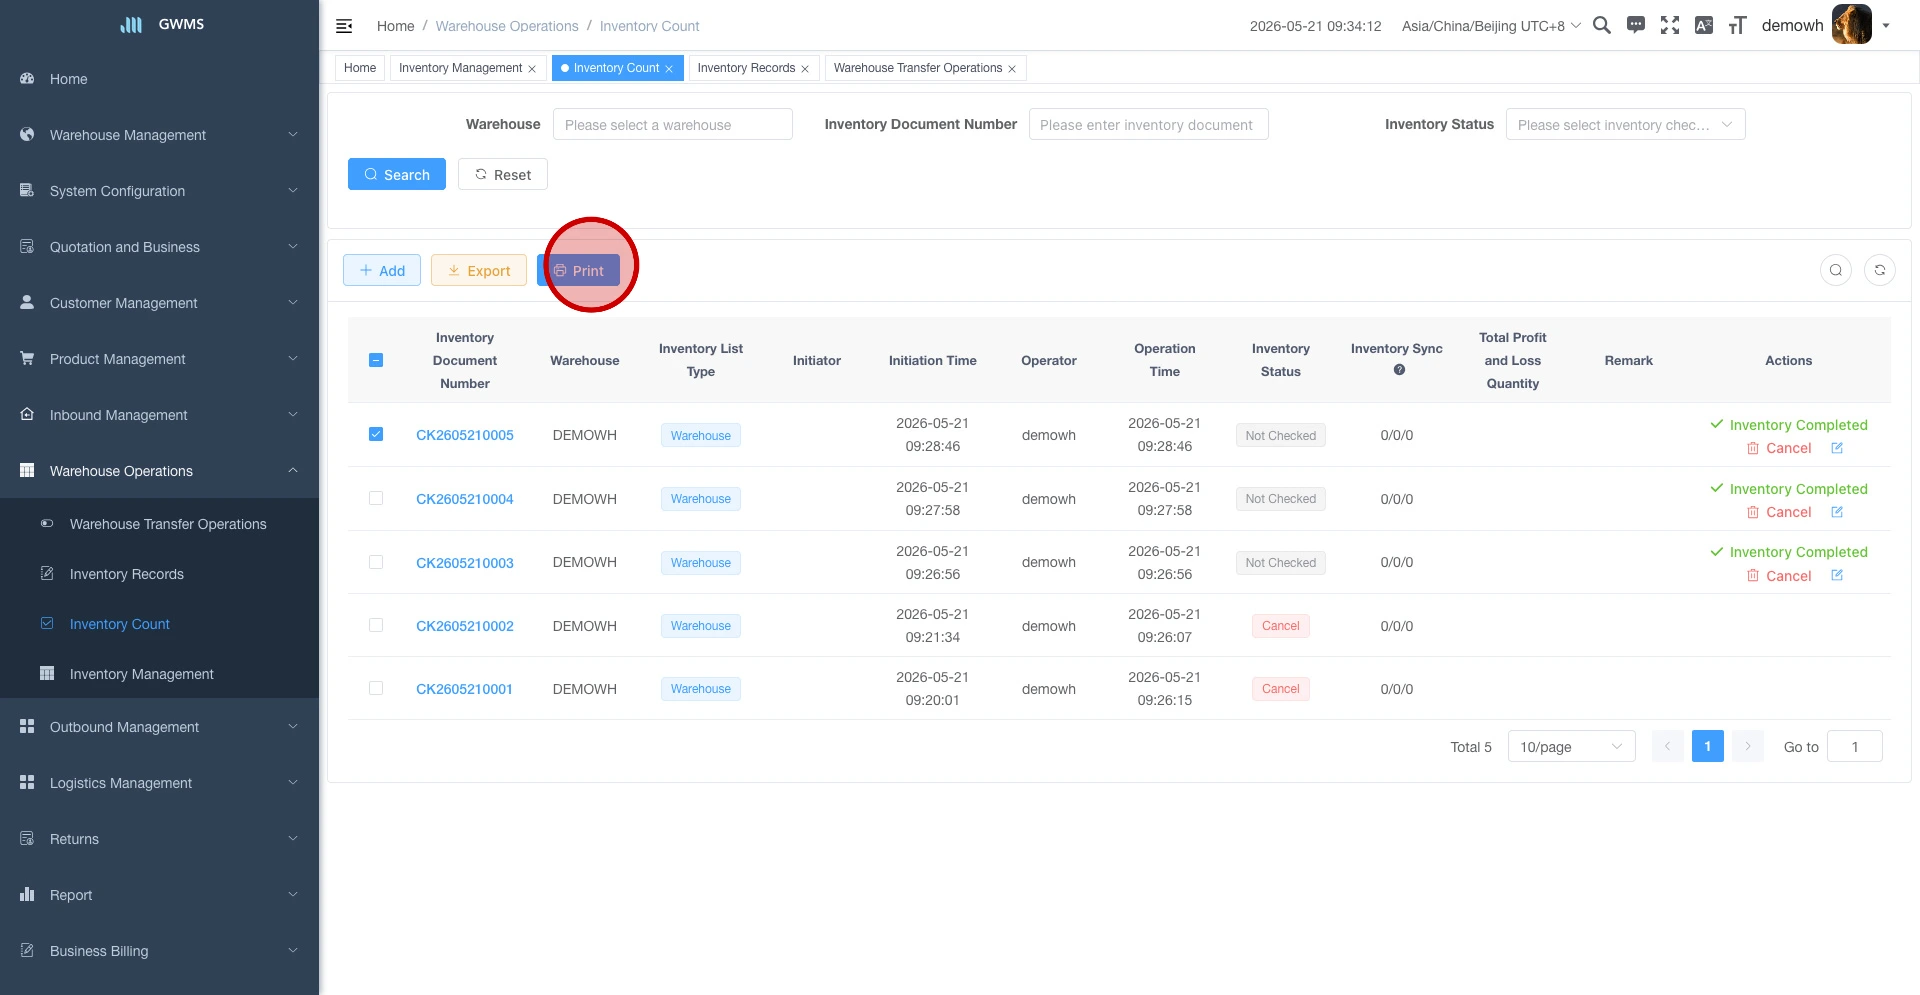Image resolution: width=1920 pixels, height=995 pixels.
Task: Open the messages chat bubble icon
Action: coord(1636,25)
